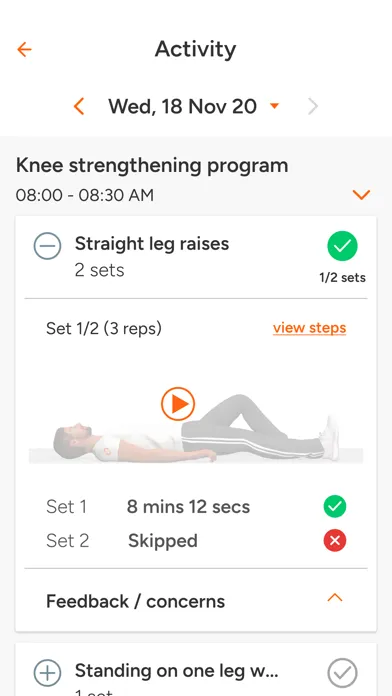Go to the previous day
The image size is (392, 696).
[79, 107]
